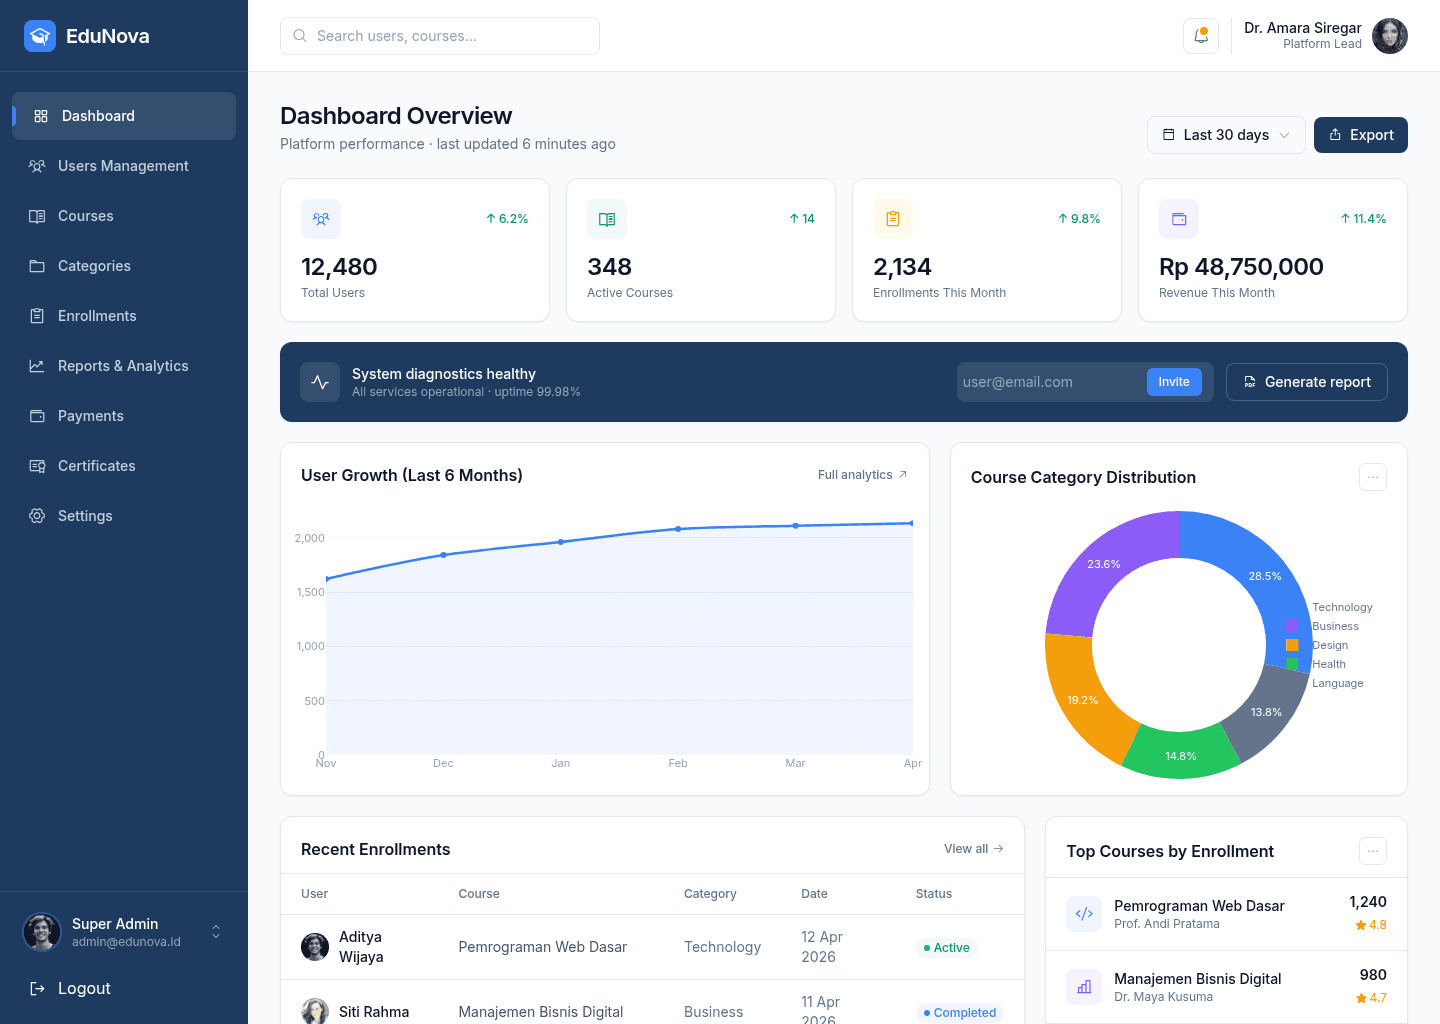
Task: Open the Last 30 days date range dropdown
Action: tap(1226, 135)
